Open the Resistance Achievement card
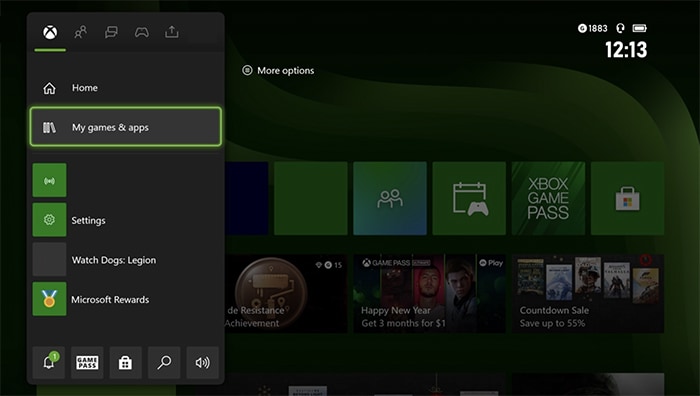 coord(286,294)
